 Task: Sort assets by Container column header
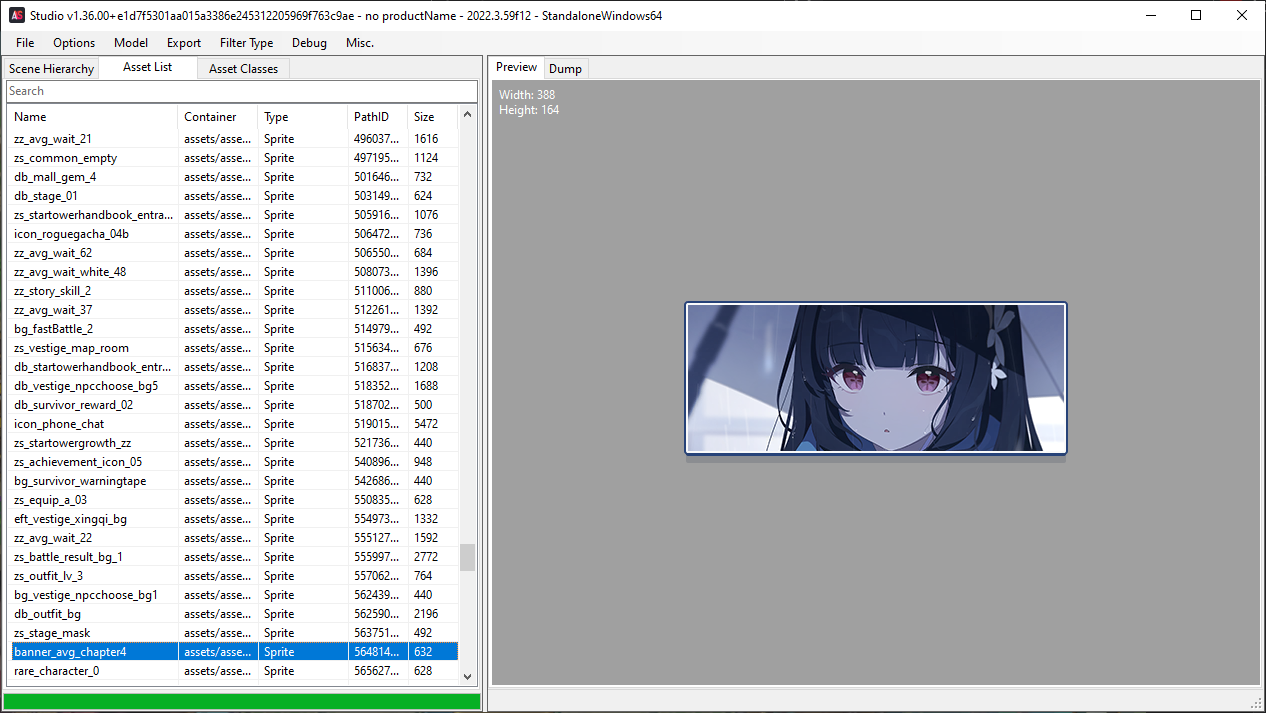click(x=218, y=117)
